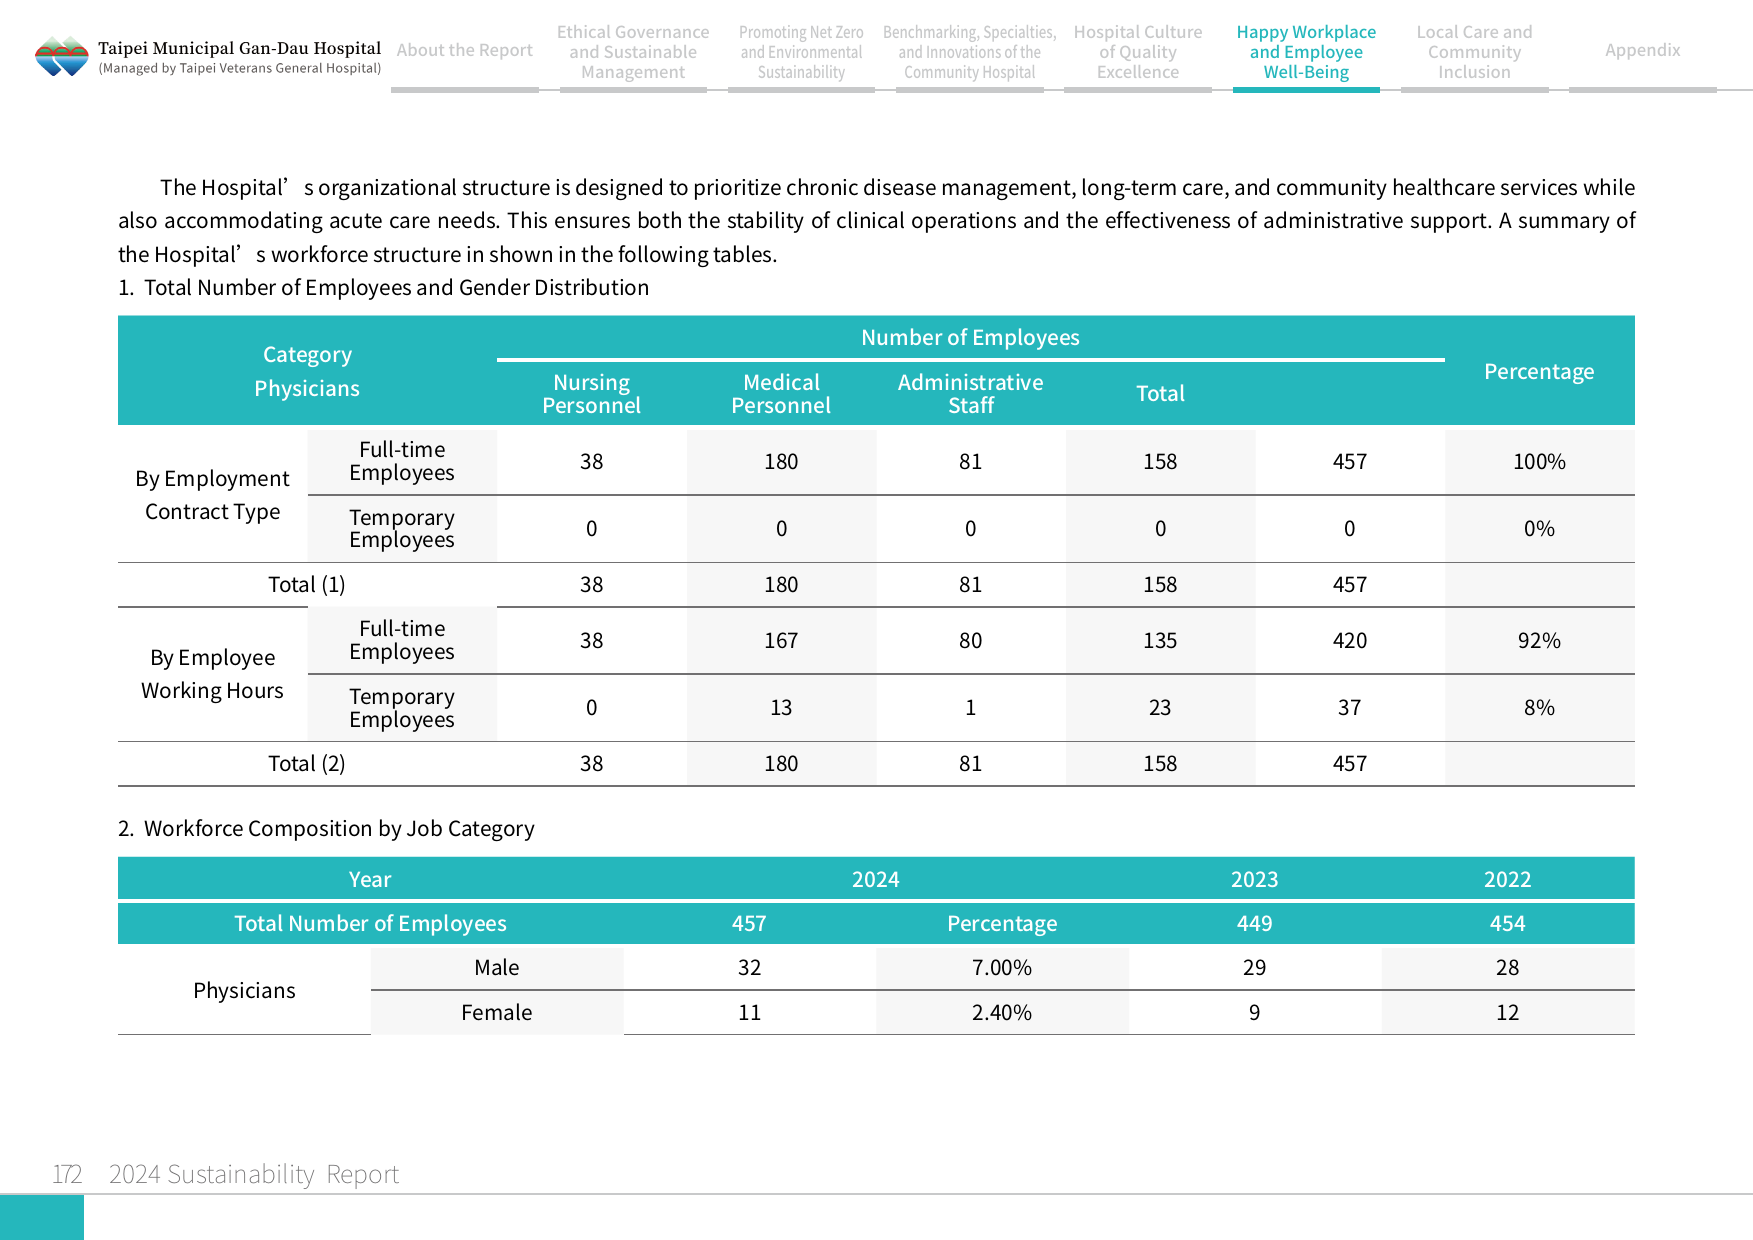The image size is (1753, 1240).
Task: Click the '13' cell in temporary employees row
Action: pyautogui.click(x=781, y=707)
